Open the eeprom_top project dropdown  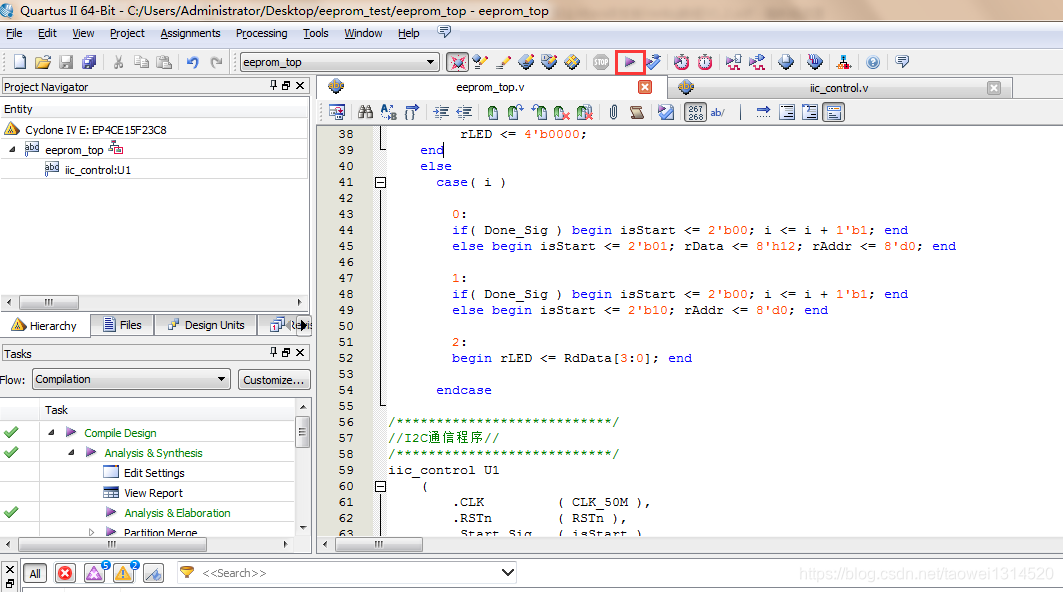(x=339, y=62)
